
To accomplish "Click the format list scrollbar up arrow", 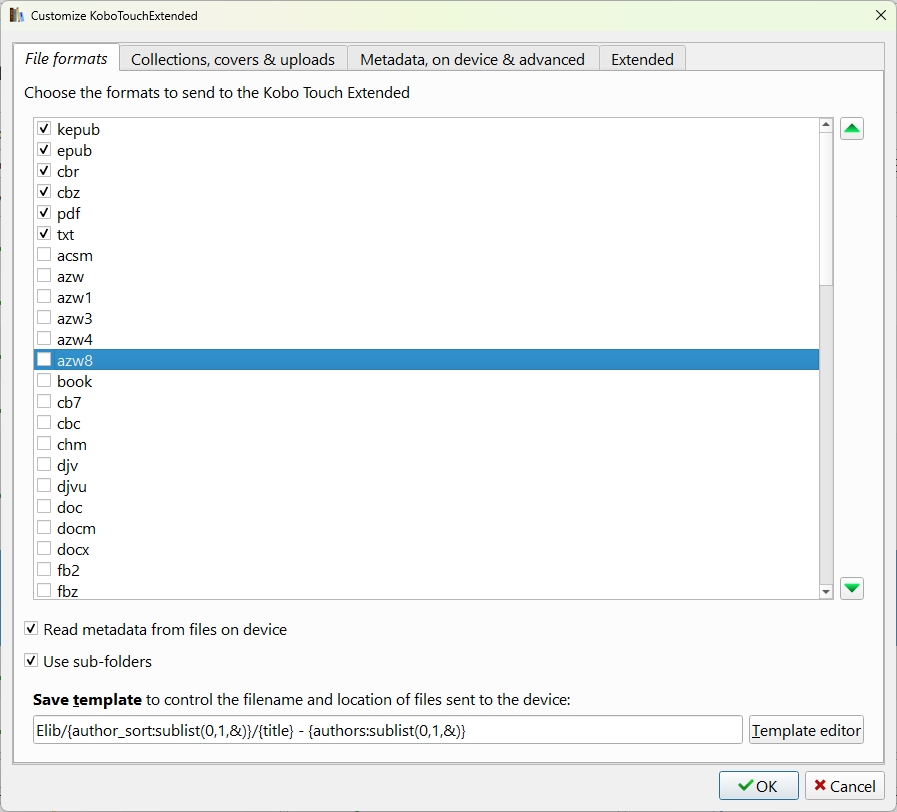I will [825, 124].
